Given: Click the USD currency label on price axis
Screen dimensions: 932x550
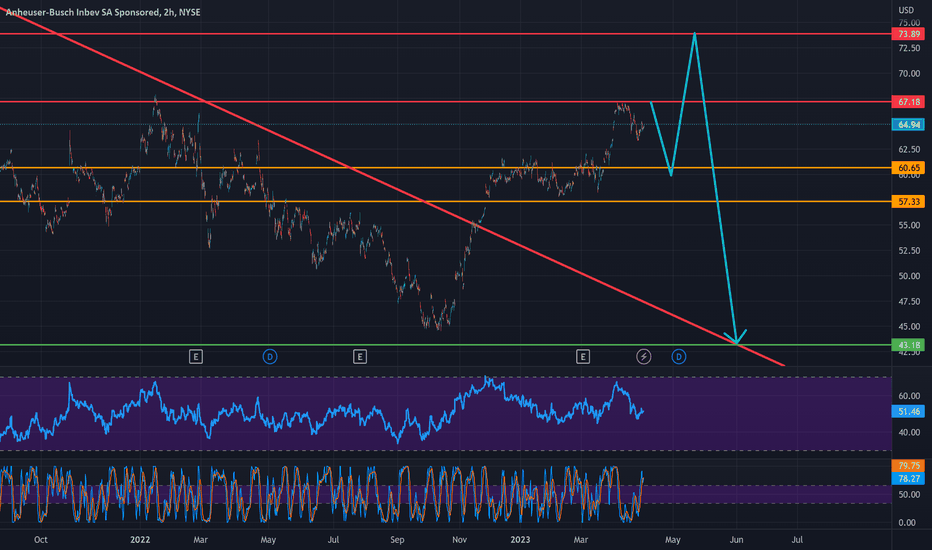Looking at the screenshot, I should pyautogui.click(x=906, y=10).
